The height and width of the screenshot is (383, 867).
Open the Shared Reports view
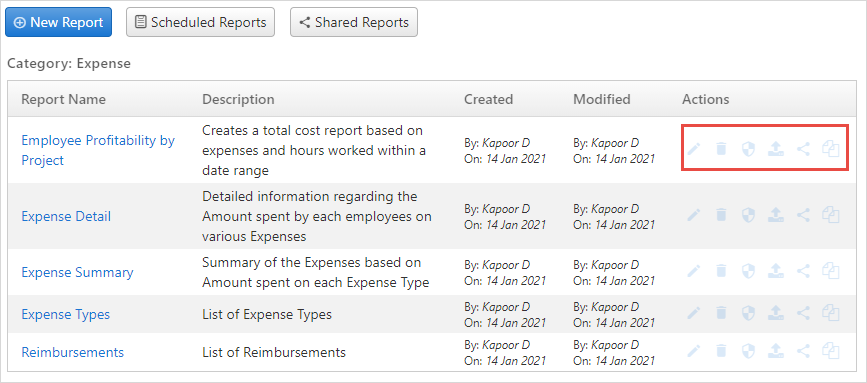tap(354, 22)
